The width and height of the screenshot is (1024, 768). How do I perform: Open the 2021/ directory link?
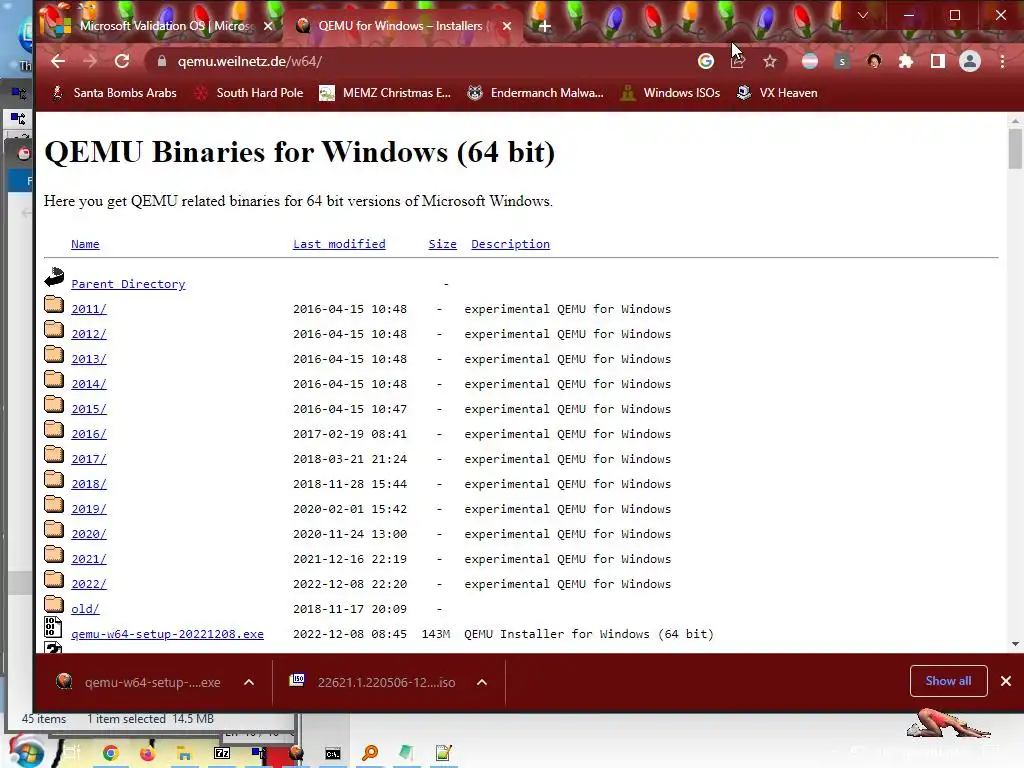89,559
